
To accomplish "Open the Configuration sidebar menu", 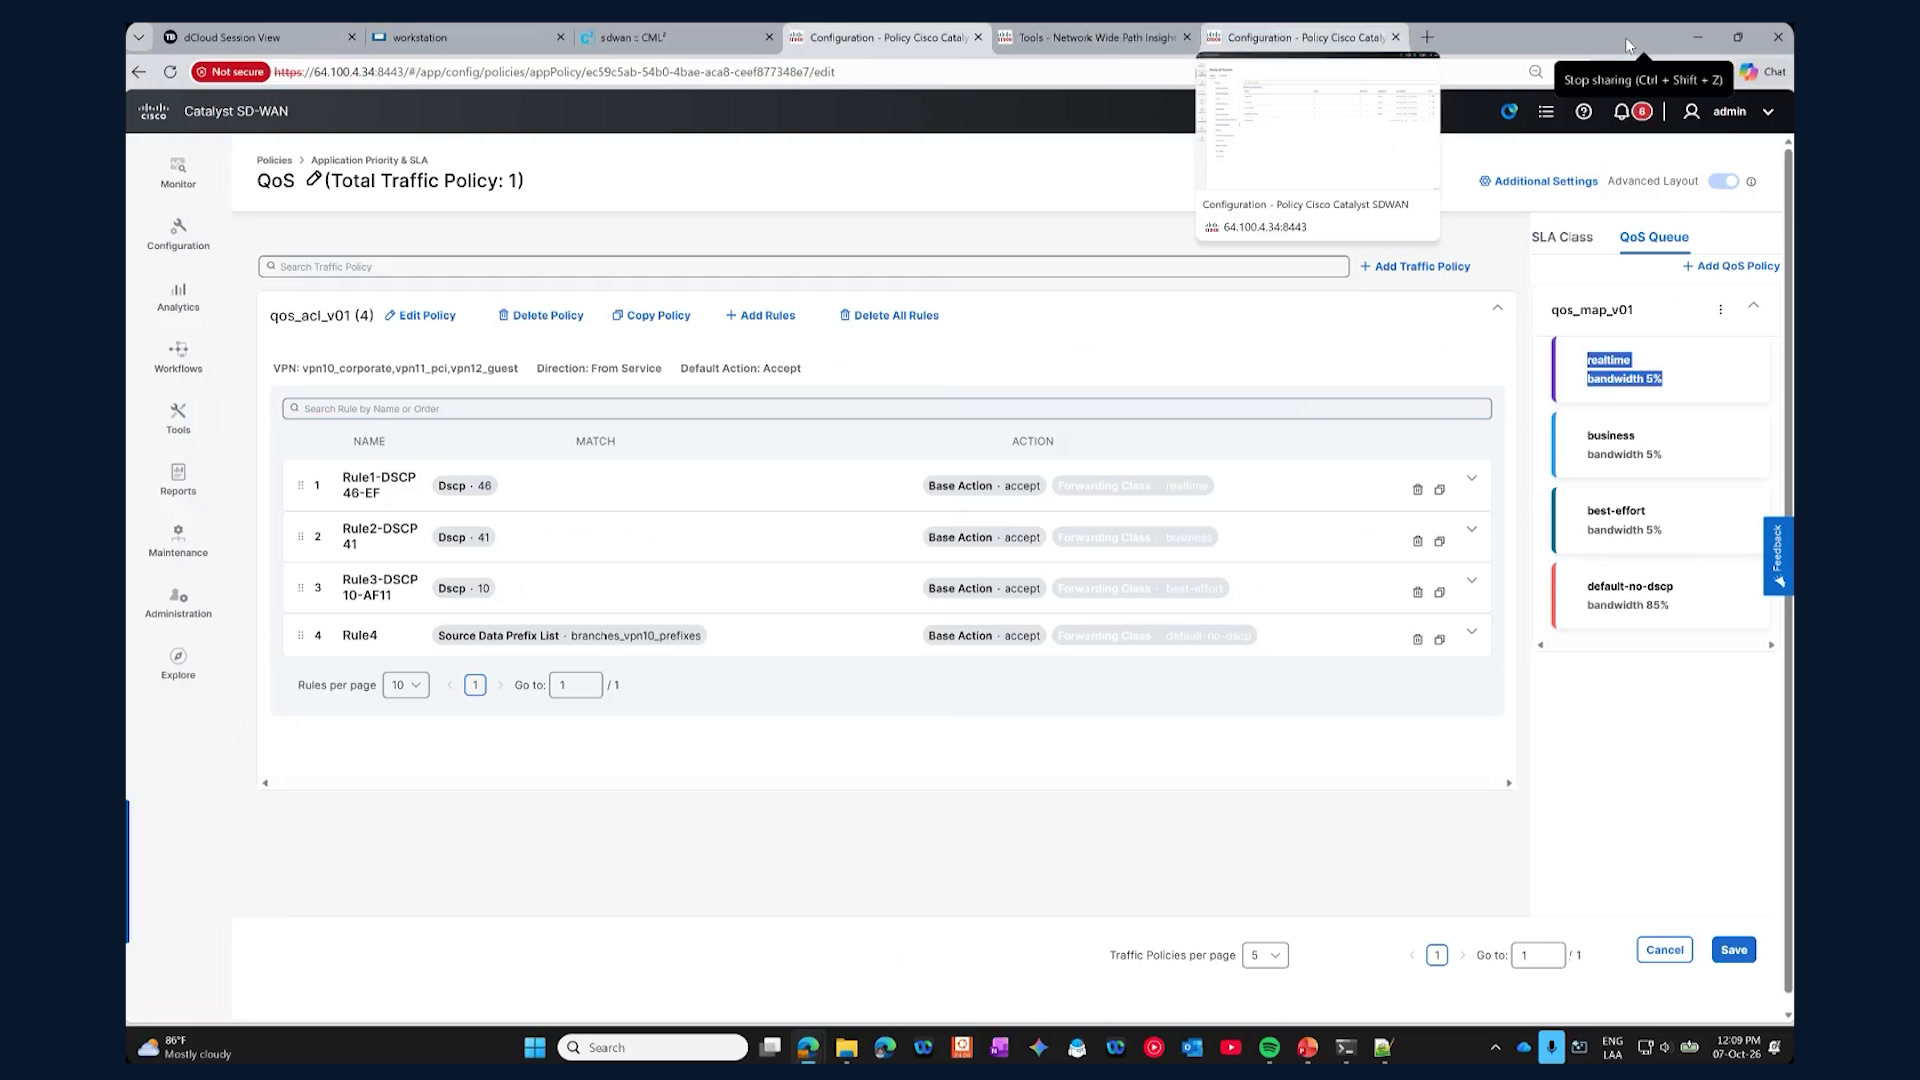I will 178,234.
